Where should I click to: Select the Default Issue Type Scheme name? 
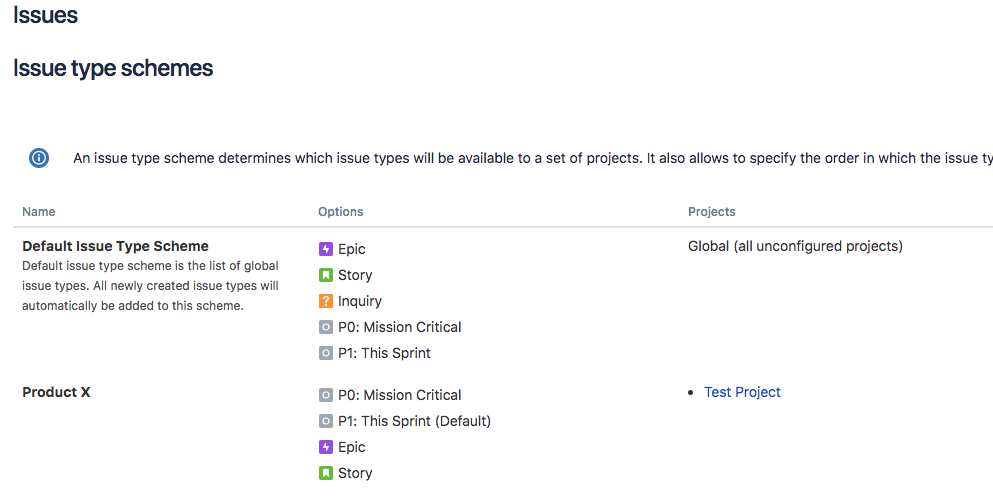(115, 246)
